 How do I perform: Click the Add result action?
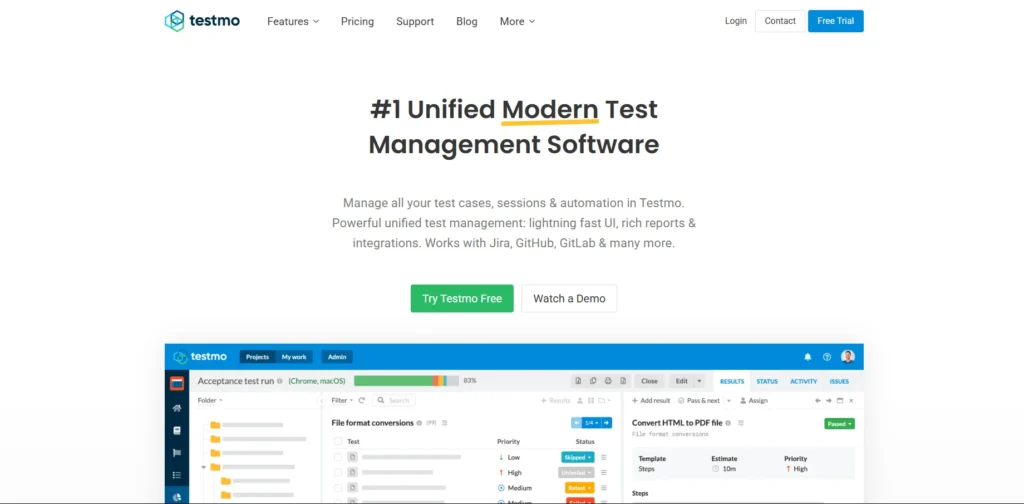pos(651,400)
